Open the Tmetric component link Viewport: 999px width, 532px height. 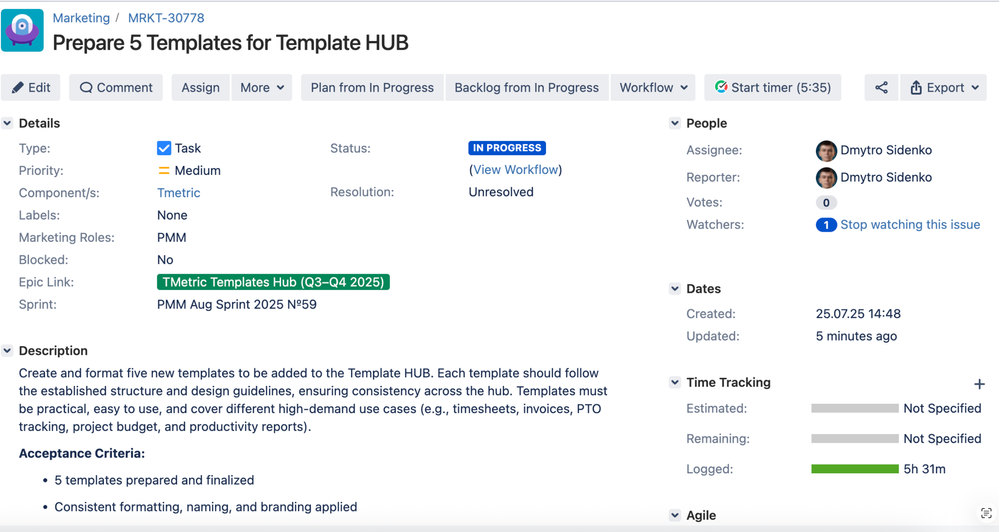point(178,193)
